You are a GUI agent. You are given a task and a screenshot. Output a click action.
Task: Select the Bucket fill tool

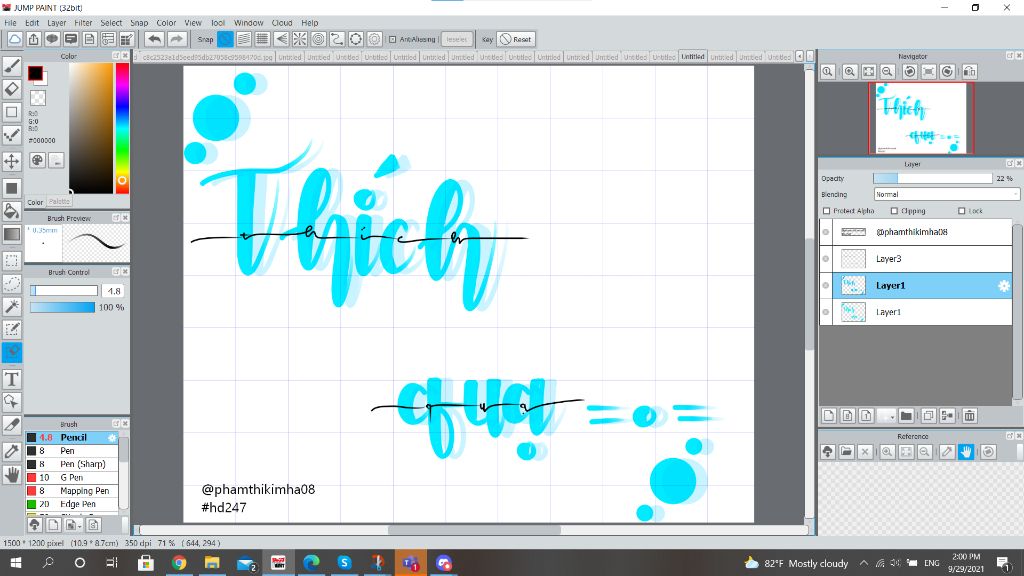click(12, 210)
